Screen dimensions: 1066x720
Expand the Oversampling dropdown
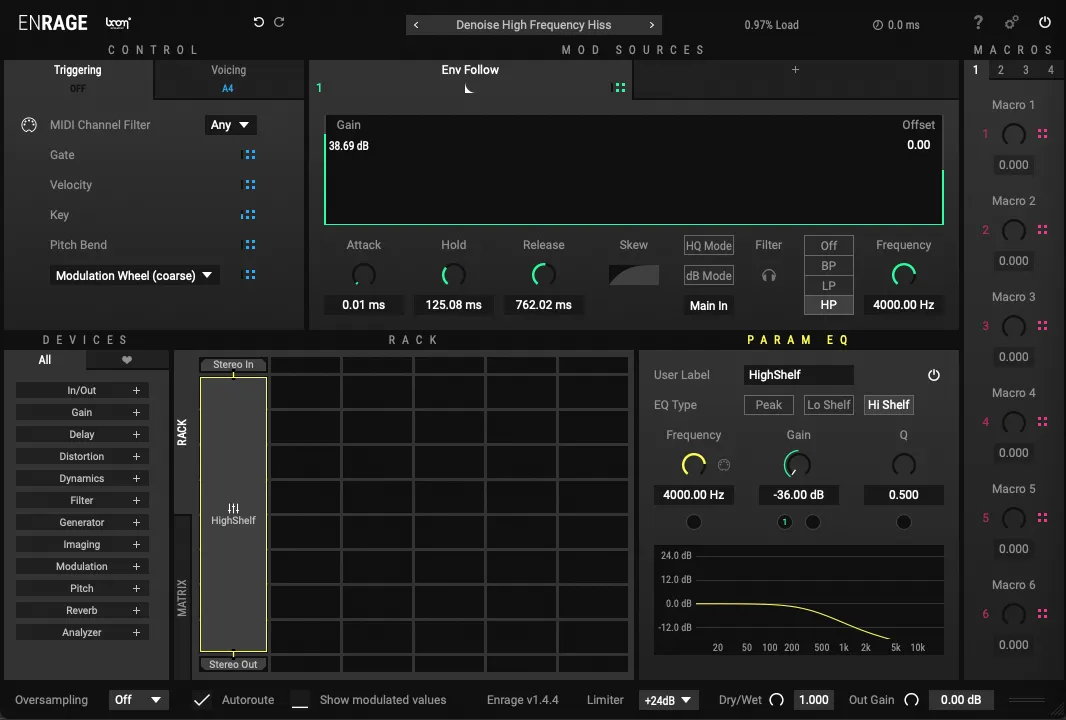point(138,700)
